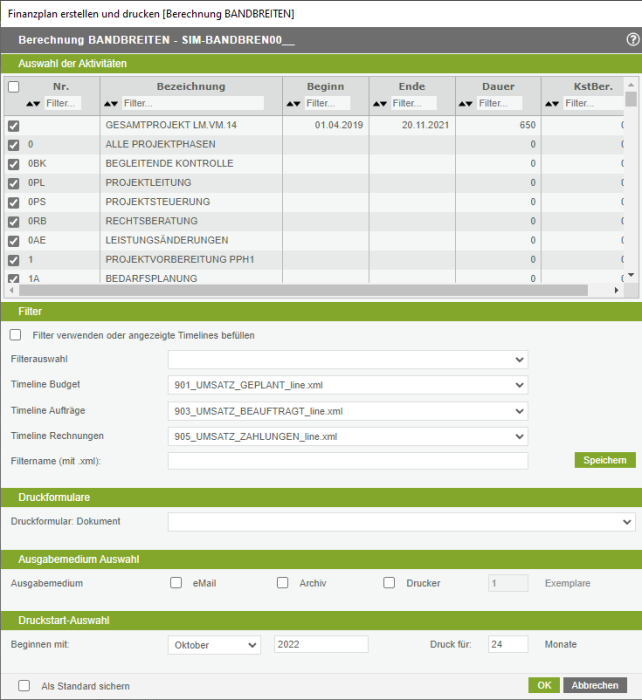This screenshot has height=700, width=642.
Task: Cancel dialog with Abbrechen button
Action: coord(599,686)
